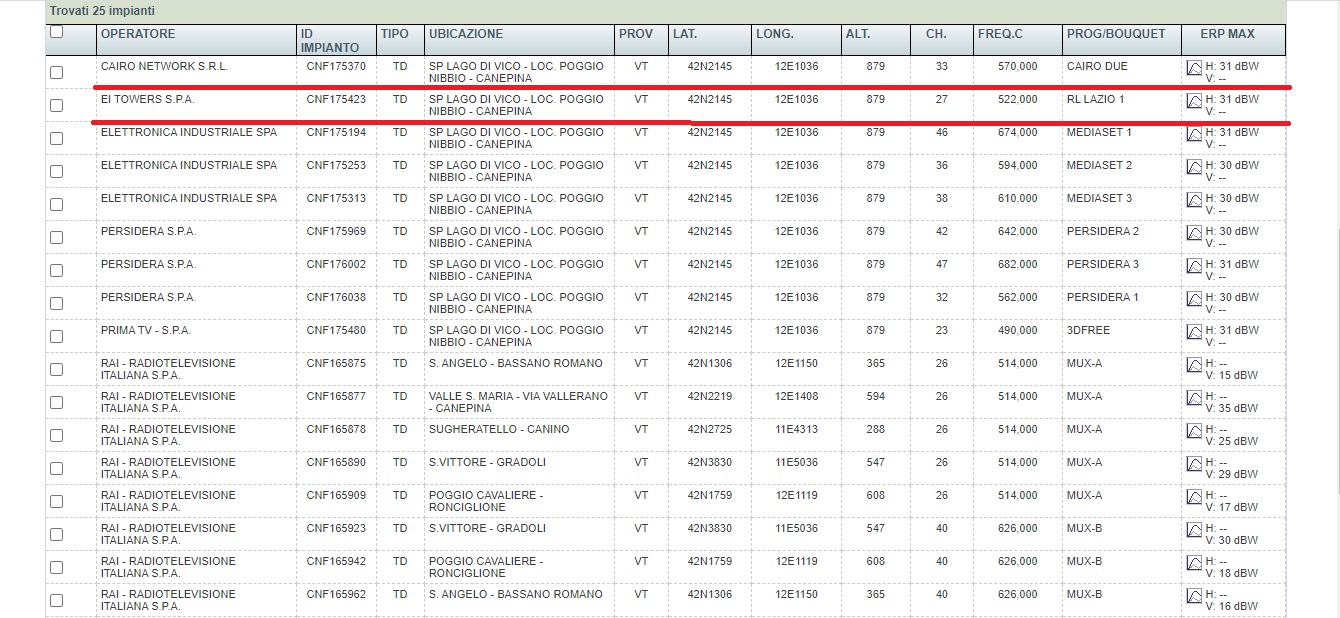This screenshot has height=618, width=1340.
Task: Click the 'V: 29 dBW' ERP value
Action: [x=1232, y=474]
